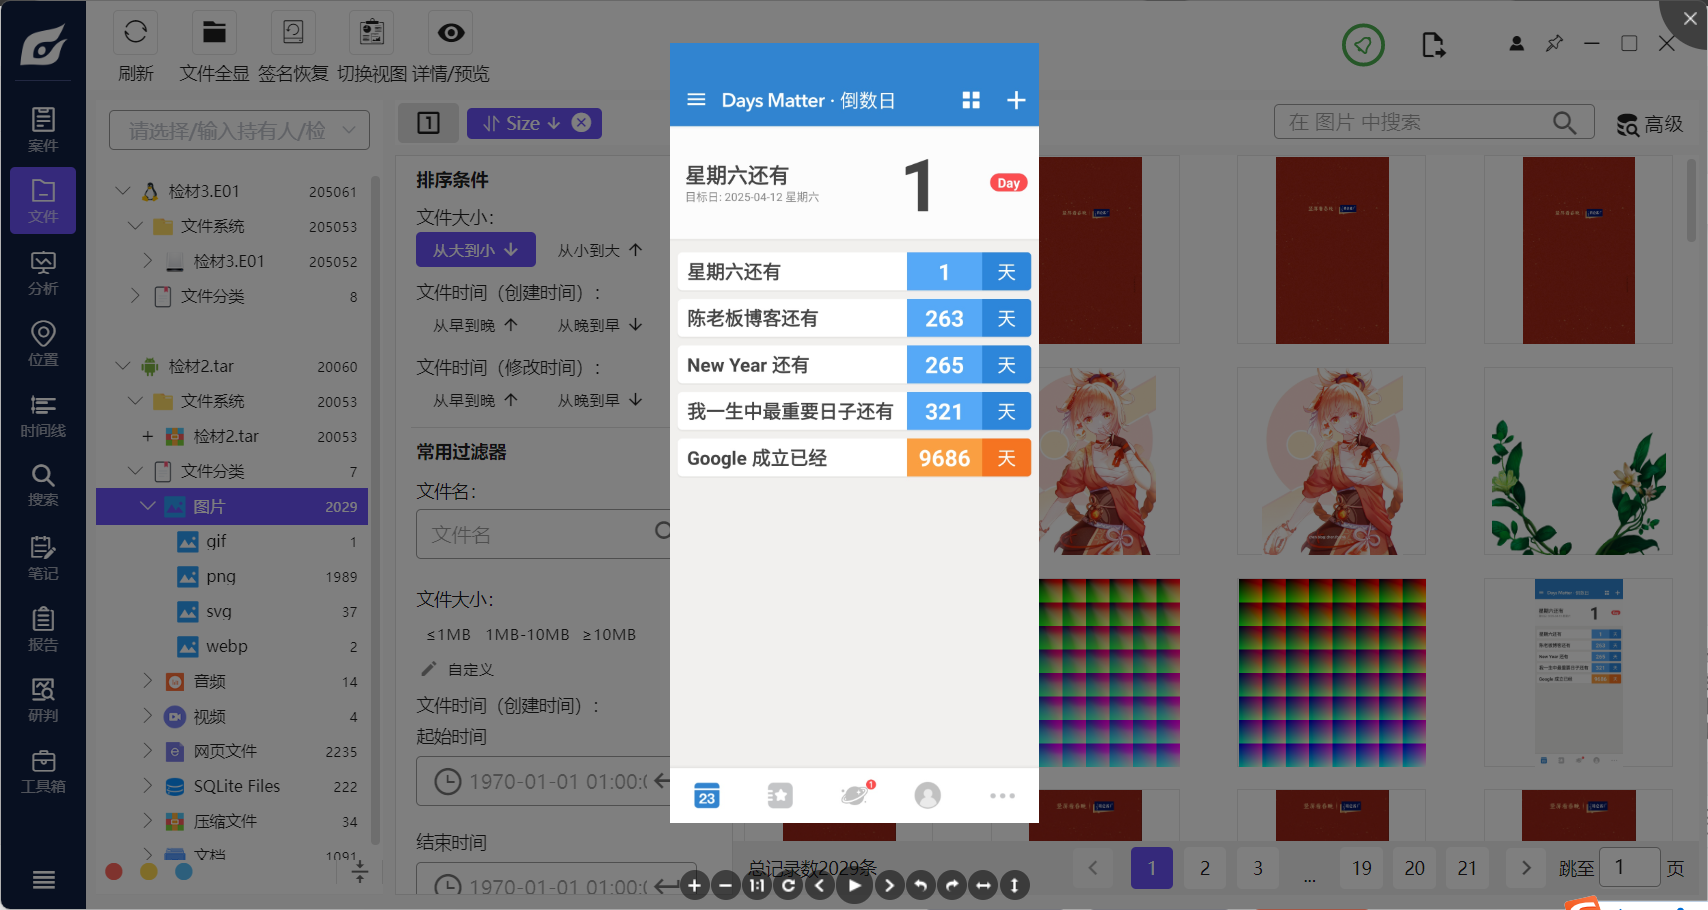The image size is (1708, 910).
Task: Select 从小到大 file size sort
Action: pos(600,250)
